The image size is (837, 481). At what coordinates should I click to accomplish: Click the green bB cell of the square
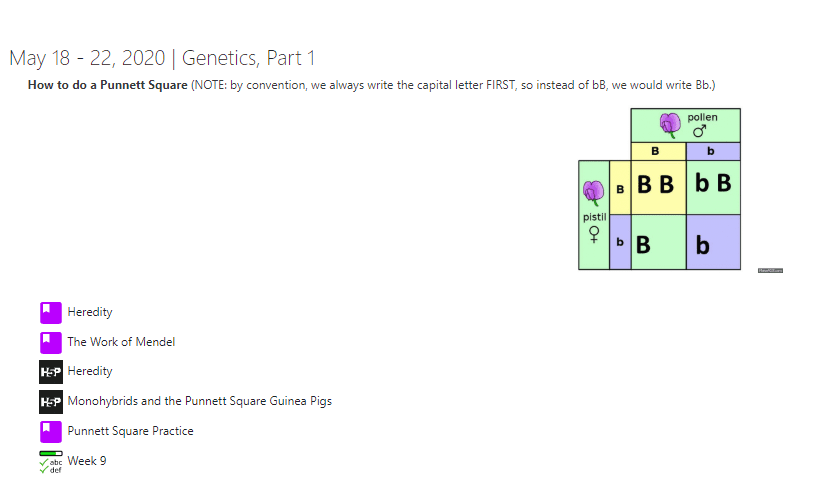tap(713, 187)
